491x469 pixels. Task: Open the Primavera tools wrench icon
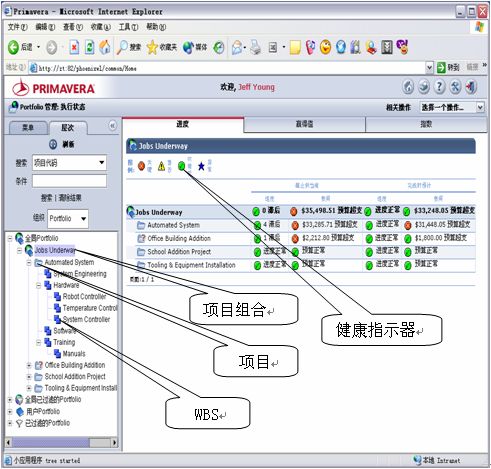coord(455,87)
